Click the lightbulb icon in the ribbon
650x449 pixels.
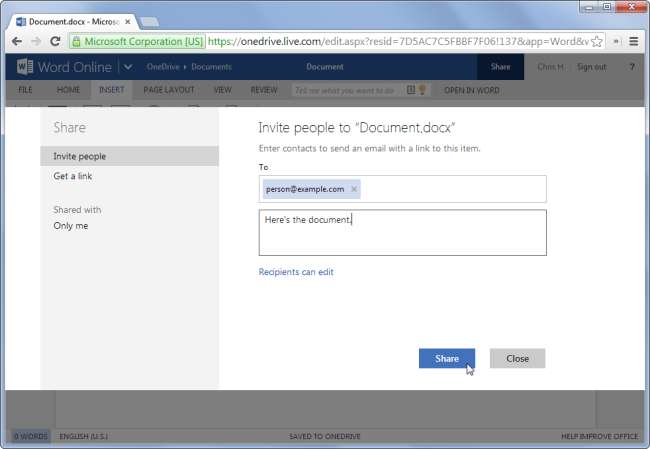422,90
